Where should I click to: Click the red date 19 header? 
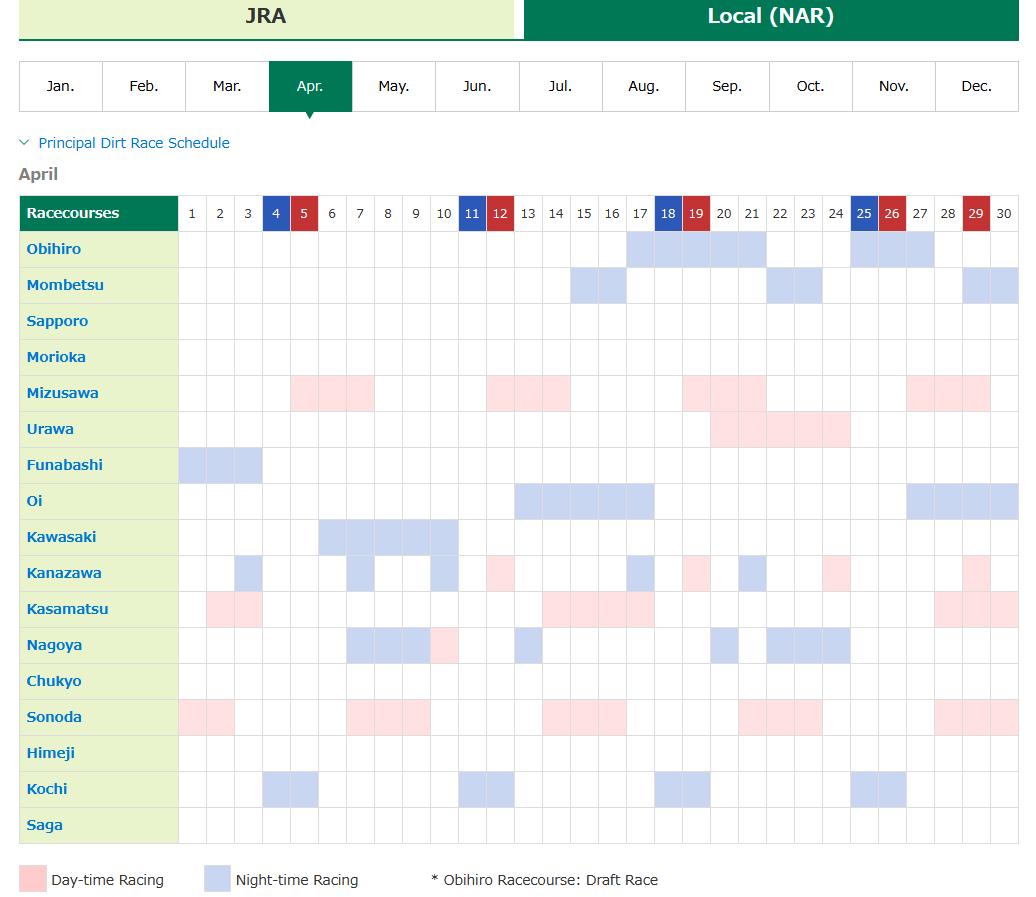[x=696, y=213]
